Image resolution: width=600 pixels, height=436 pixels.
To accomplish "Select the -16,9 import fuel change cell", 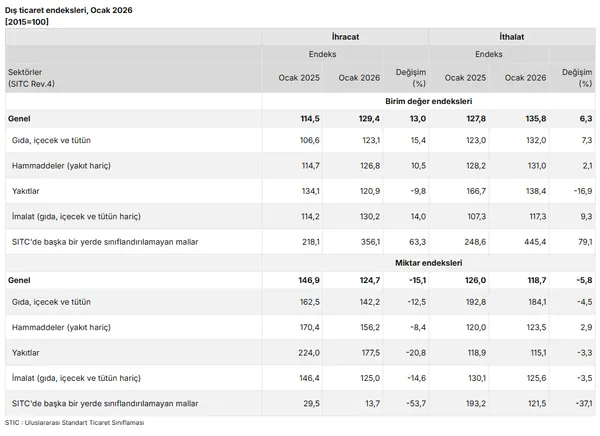I will coord(584,190).
